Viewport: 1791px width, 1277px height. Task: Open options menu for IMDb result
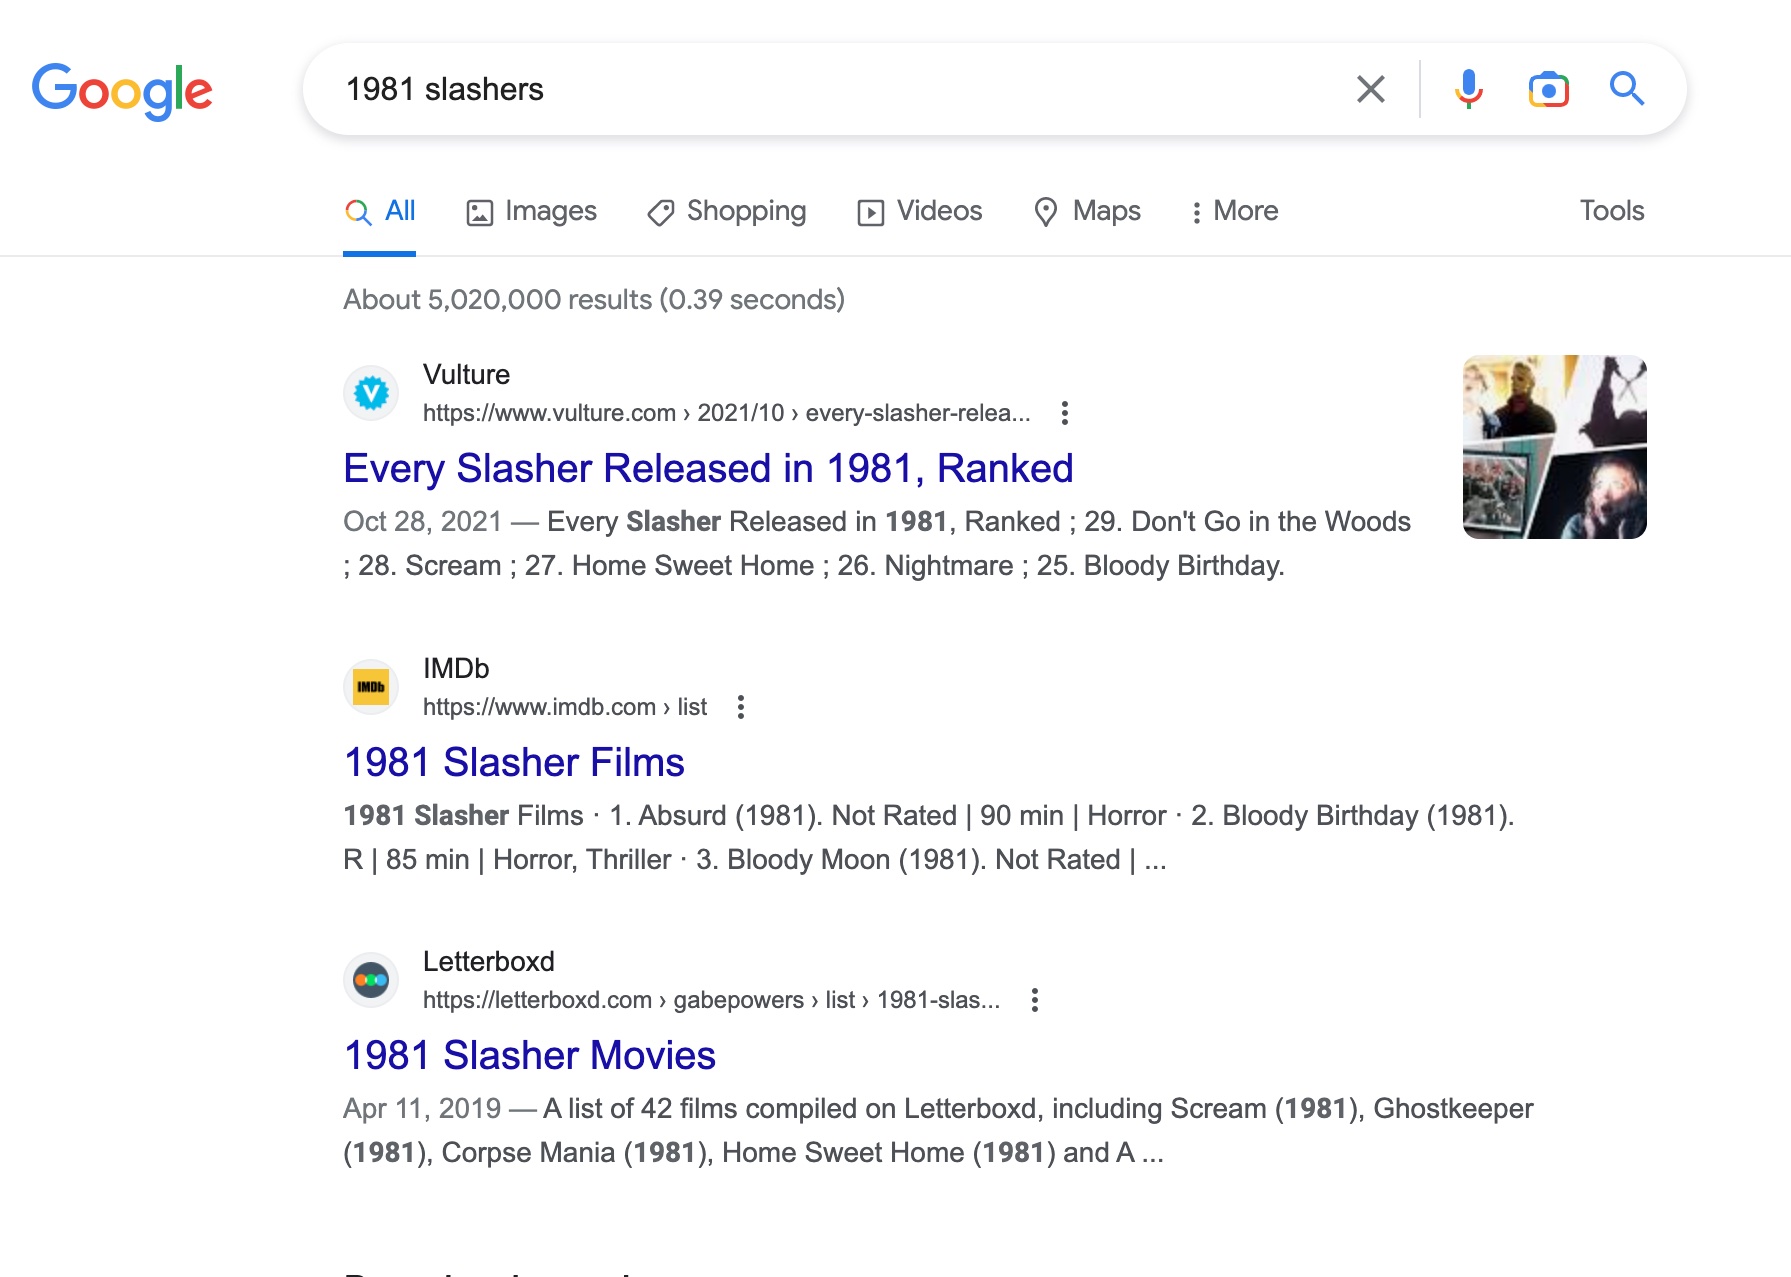click(741, 707)
